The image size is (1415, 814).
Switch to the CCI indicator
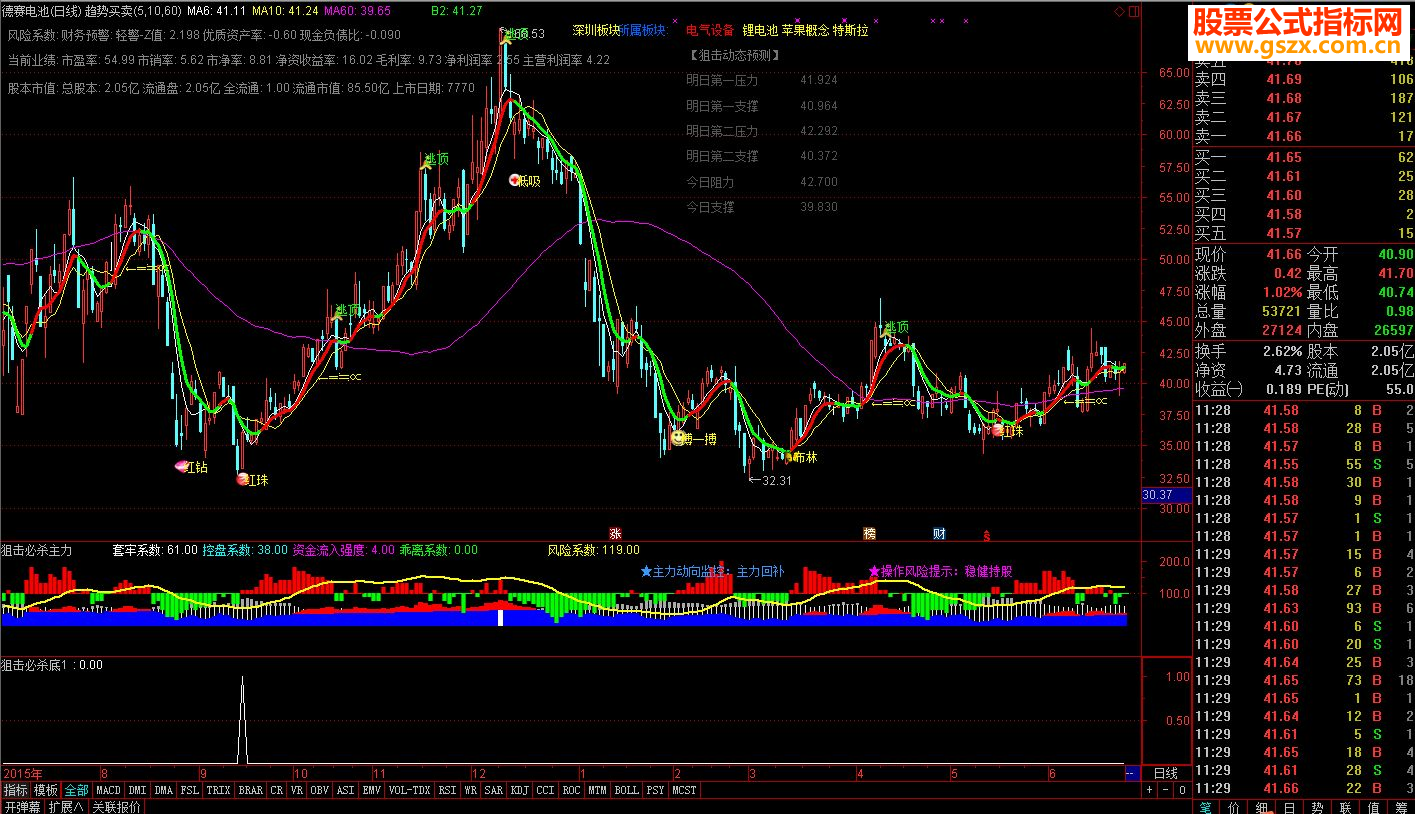click(x=545, y=790)
